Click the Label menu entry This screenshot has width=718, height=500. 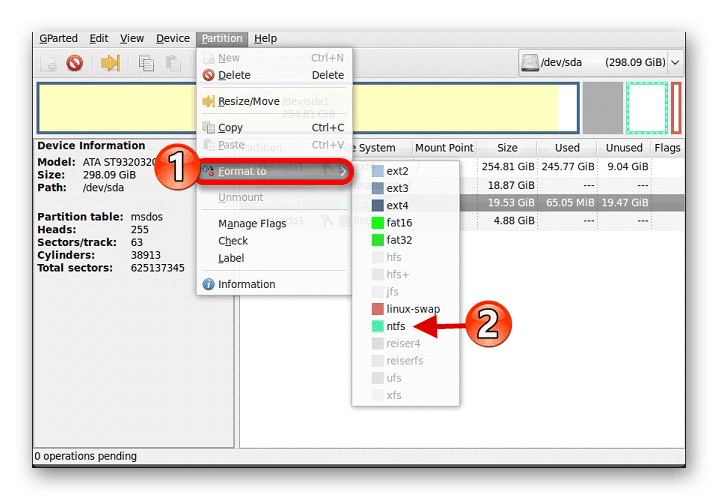coord(232,258)
